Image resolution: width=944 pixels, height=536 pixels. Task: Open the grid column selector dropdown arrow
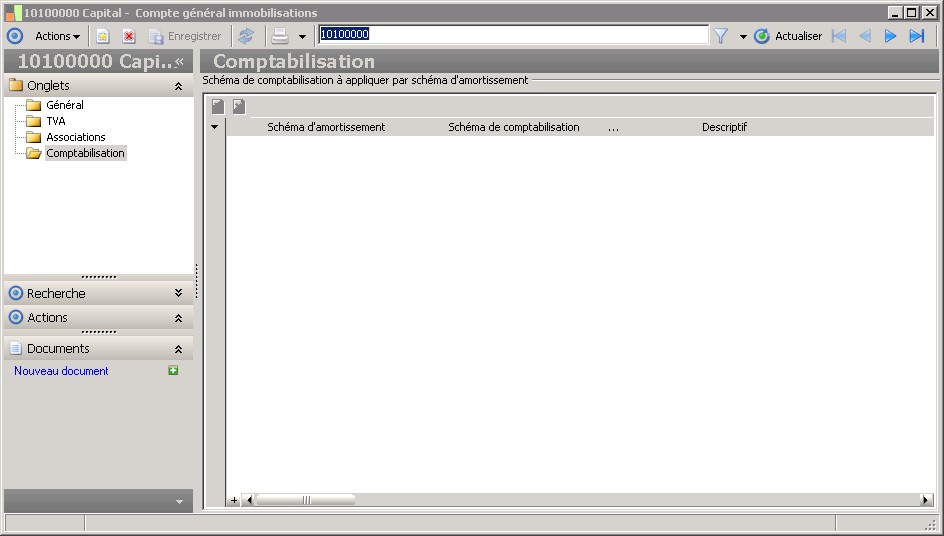[x=214, y=127]
